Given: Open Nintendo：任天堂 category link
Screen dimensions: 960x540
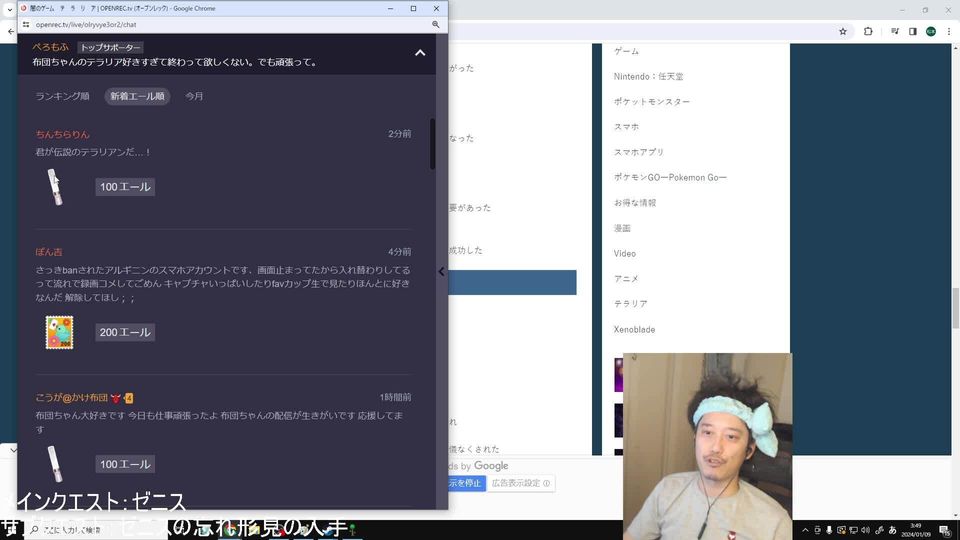Looking at the screenshot, I should coord(648,77).
